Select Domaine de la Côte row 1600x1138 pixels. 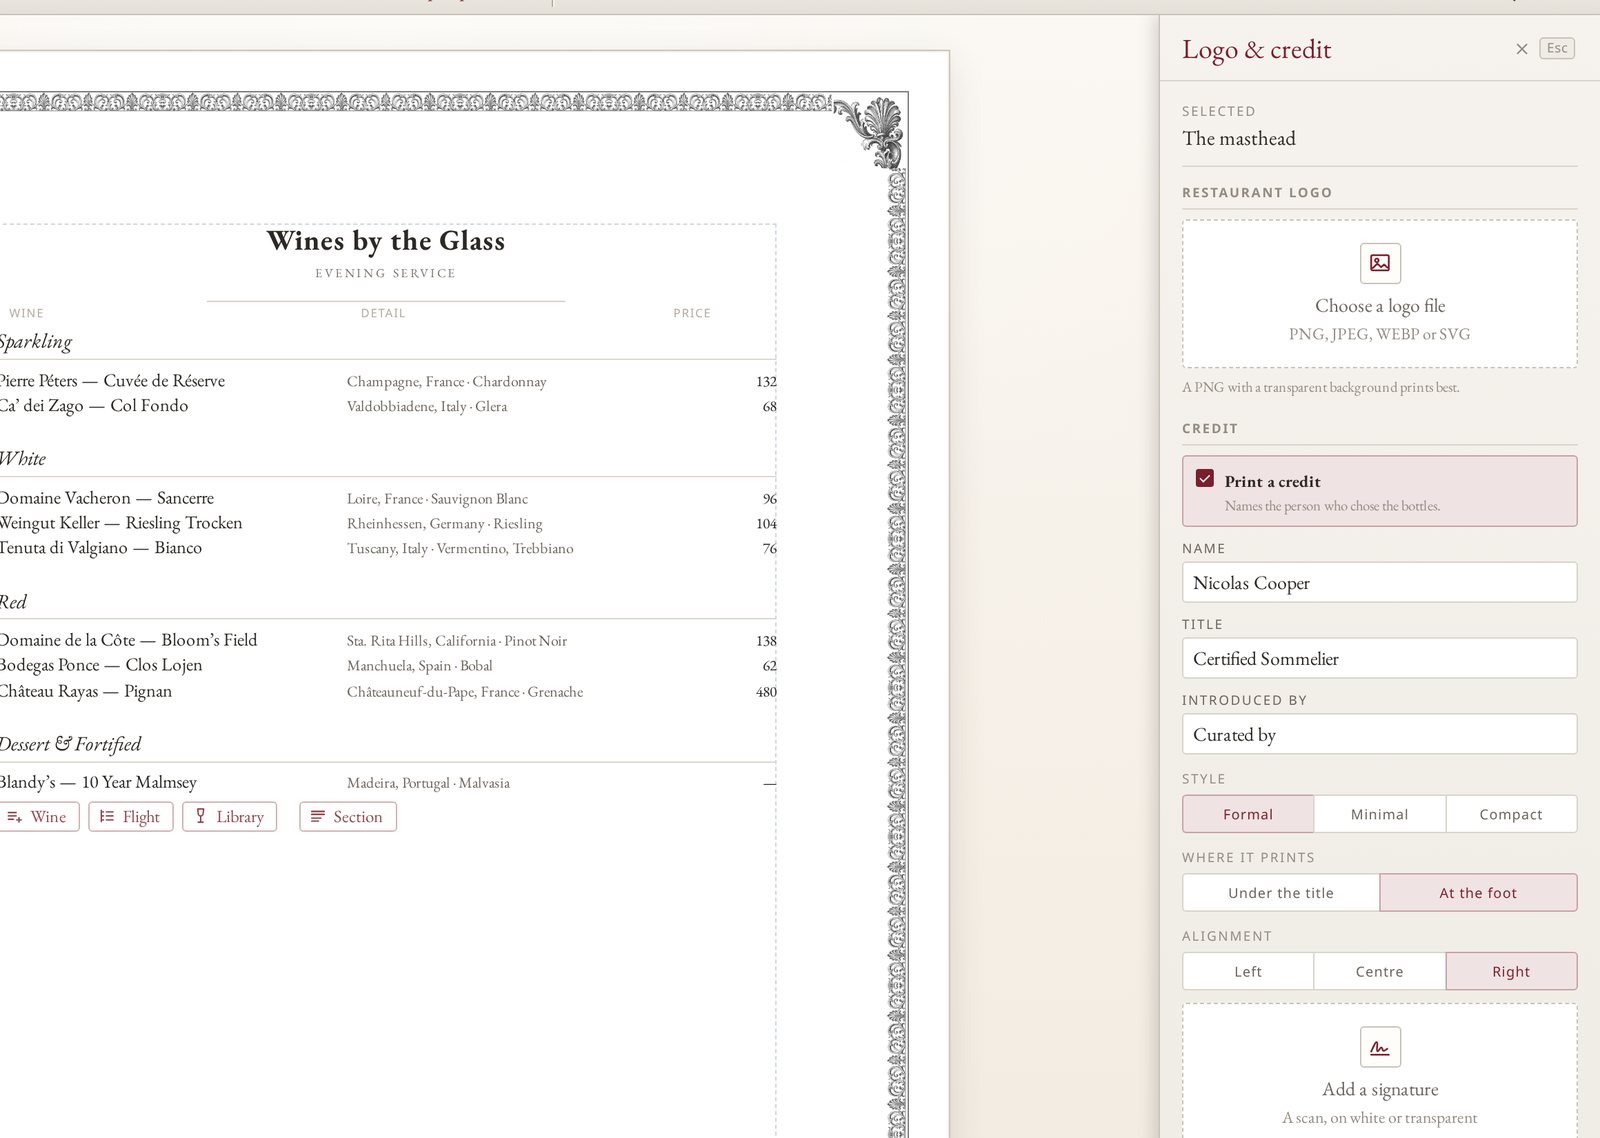[388, 640]
